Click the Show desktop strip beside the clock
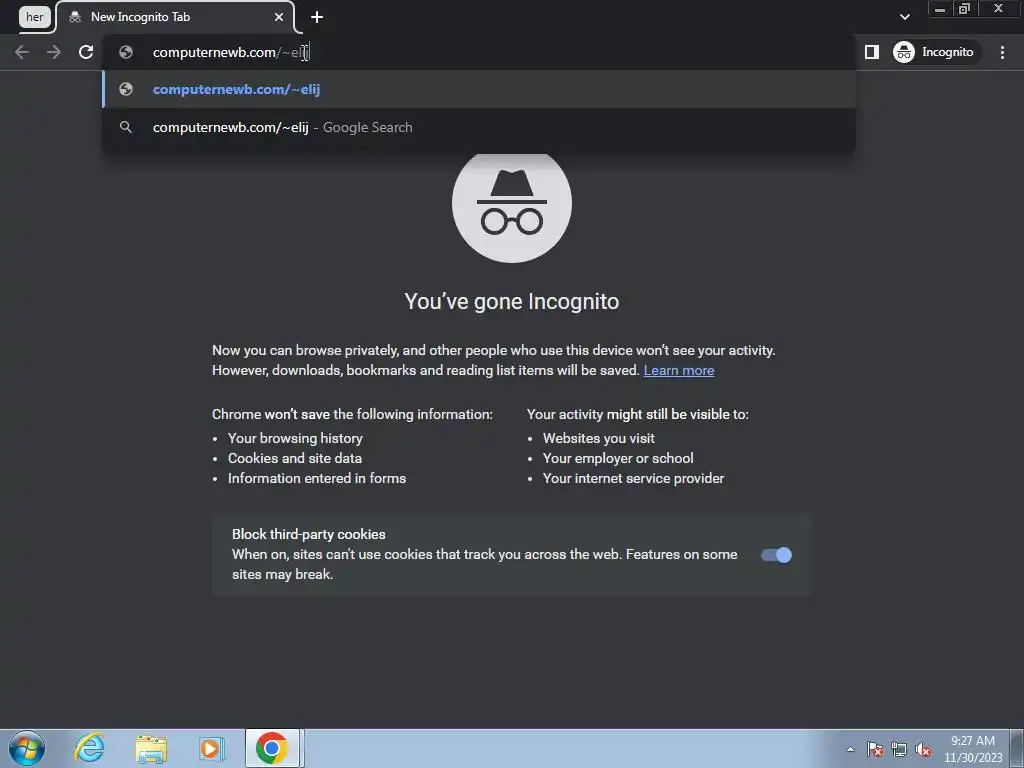The width and height of the screenshot is (1024, 768). click(1017, 748)
